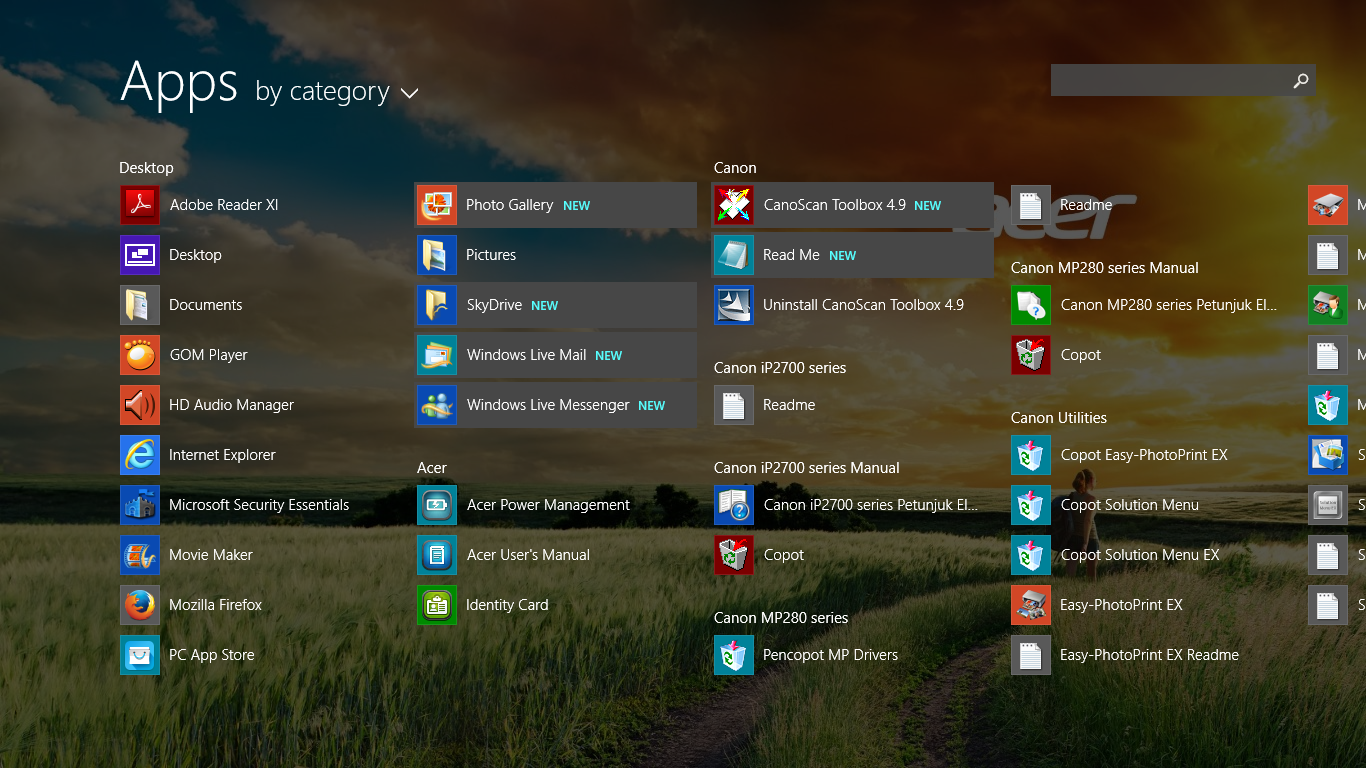Expand the "by category" sort dropdown
The height and width of the screenshot is (768, 1366).
pos(337,92)
